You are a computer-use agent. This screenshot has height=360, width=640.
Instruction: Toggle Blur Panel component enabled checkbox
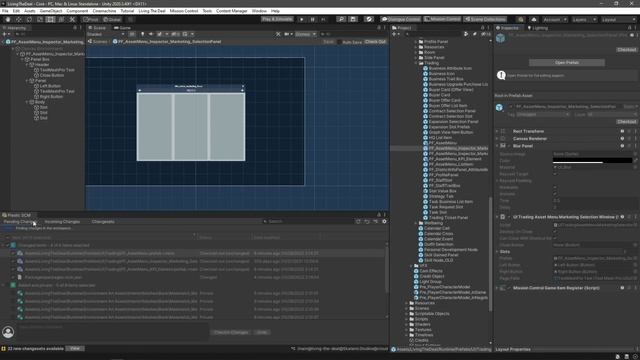tap(509, 146)
